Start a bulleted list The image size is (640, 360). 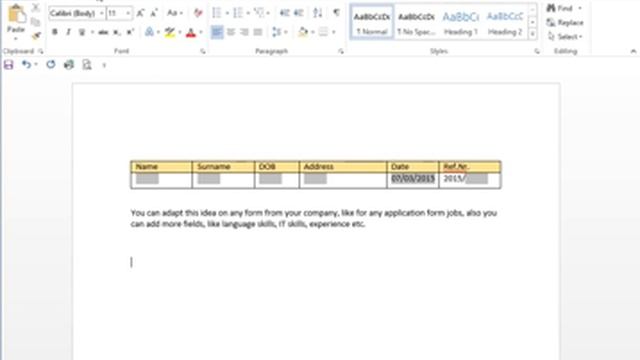[217, 13]
